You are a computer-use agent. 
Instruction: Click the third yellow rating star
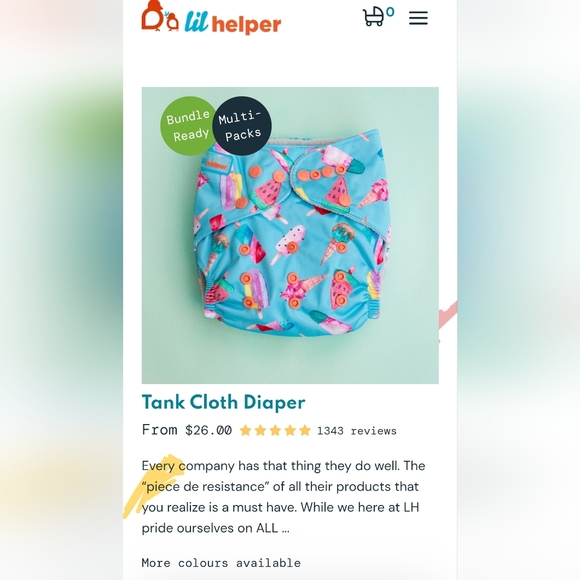(275, 431)
